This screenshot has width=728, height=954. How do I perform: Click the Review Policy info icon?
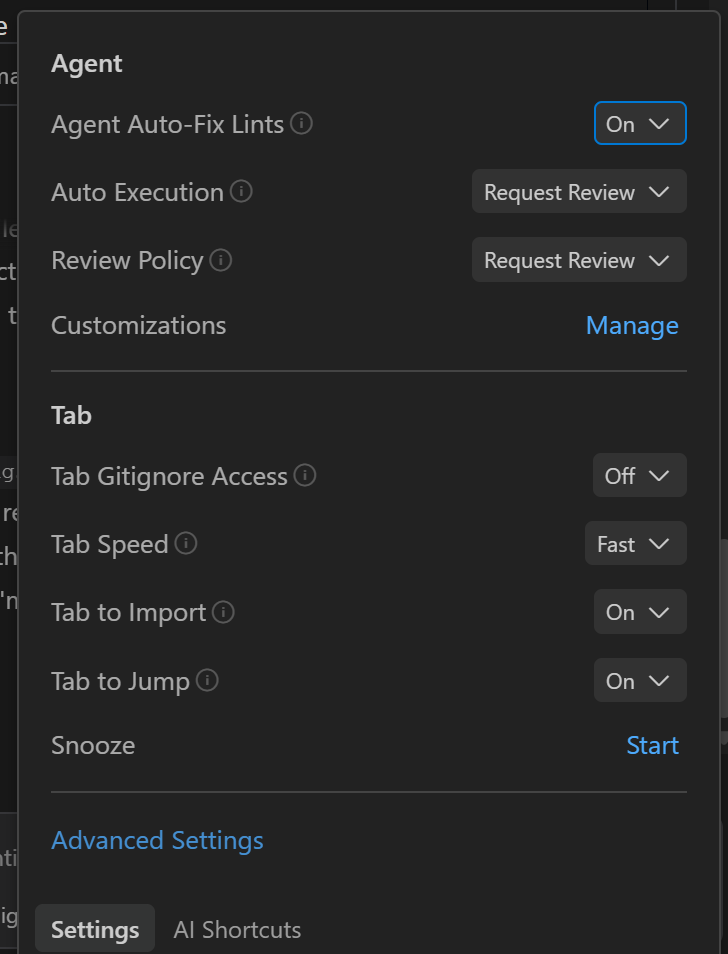point(221,260)
